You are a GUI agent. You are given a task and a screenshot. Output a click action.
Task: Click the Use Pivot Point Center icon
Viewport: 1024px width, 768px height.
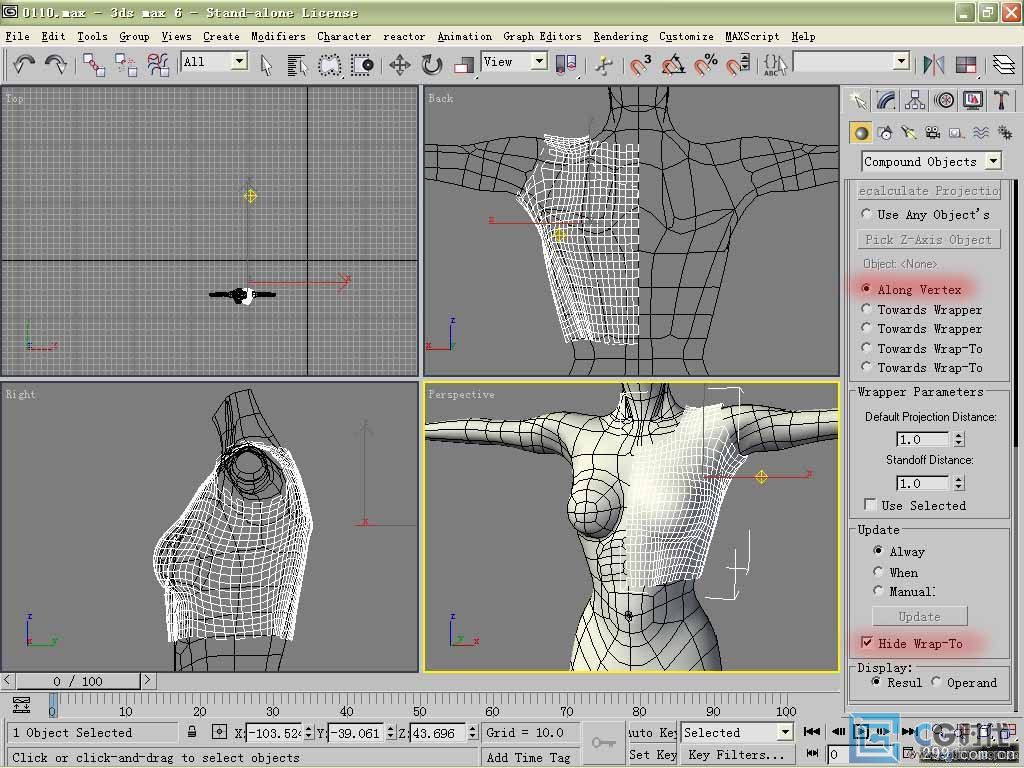click(566, 65)
